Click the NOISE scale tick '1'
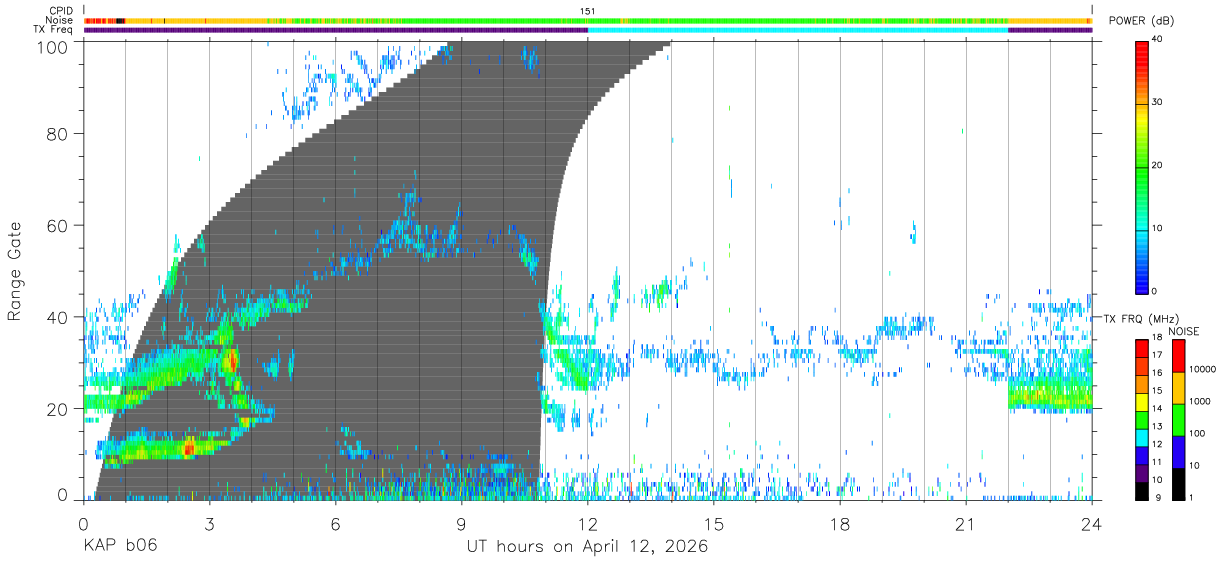Image resolution: width=1228 pixels, height=567 pixels. (x=1191, y=497)
